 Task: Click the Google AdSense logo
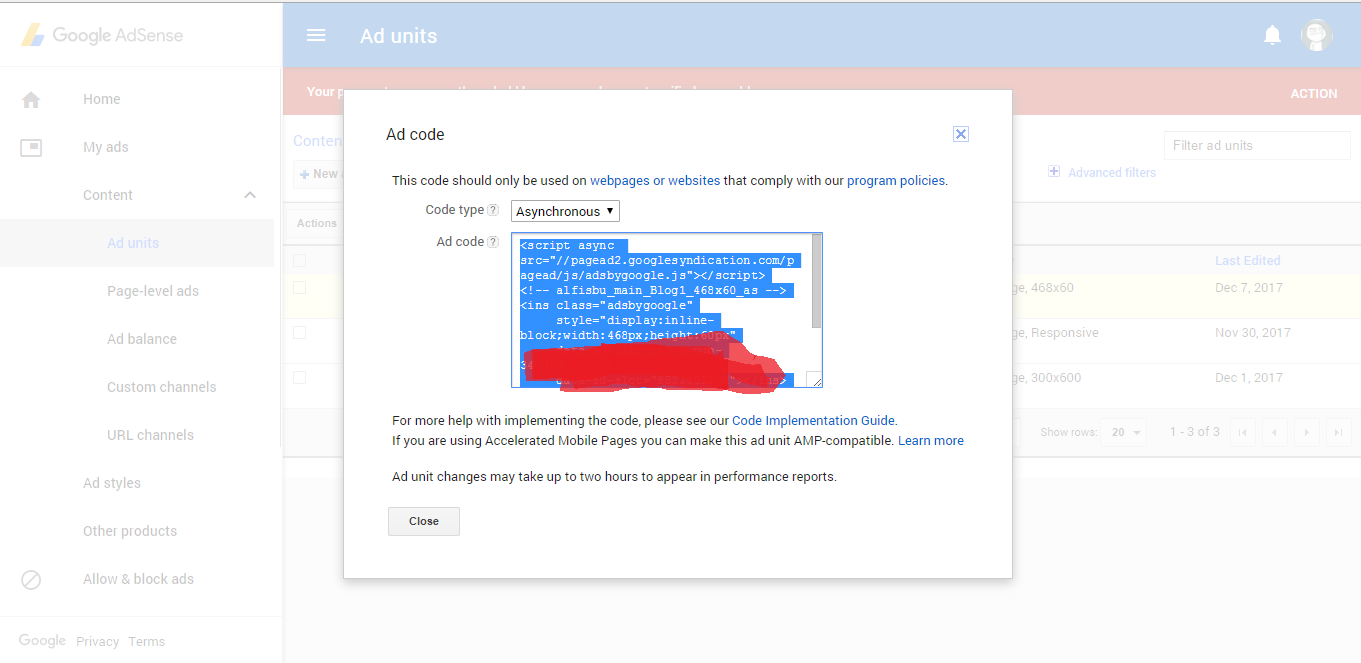point(102,35)
